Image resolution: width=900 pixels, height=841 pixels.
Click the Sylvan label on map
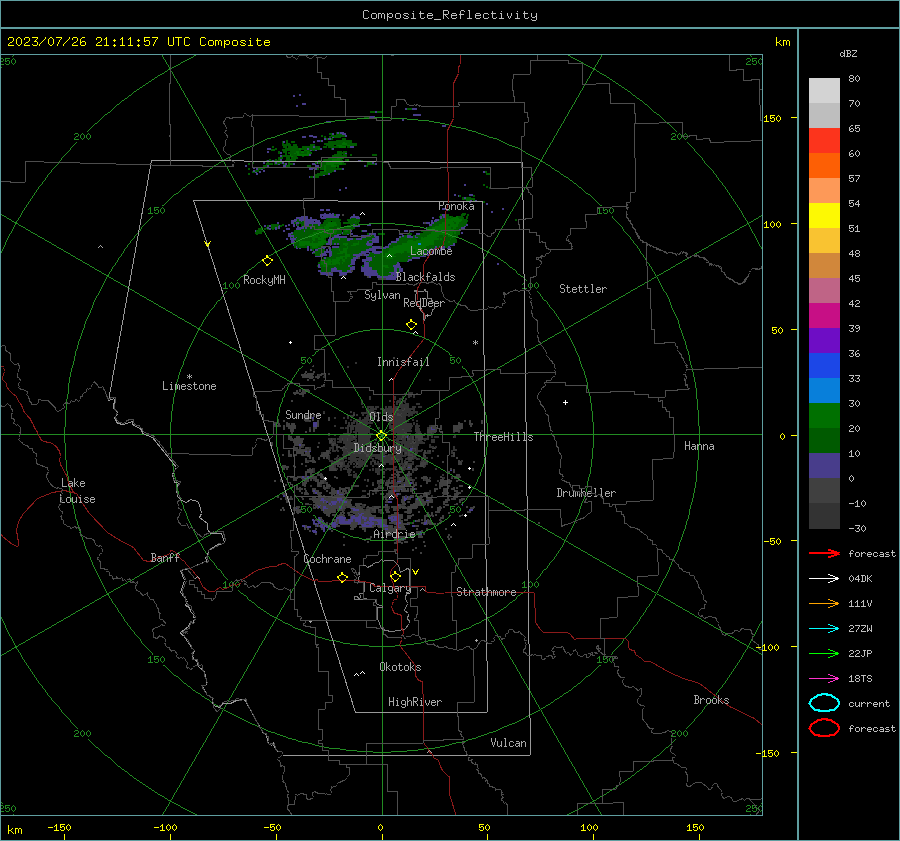click(x=382, y=295)
